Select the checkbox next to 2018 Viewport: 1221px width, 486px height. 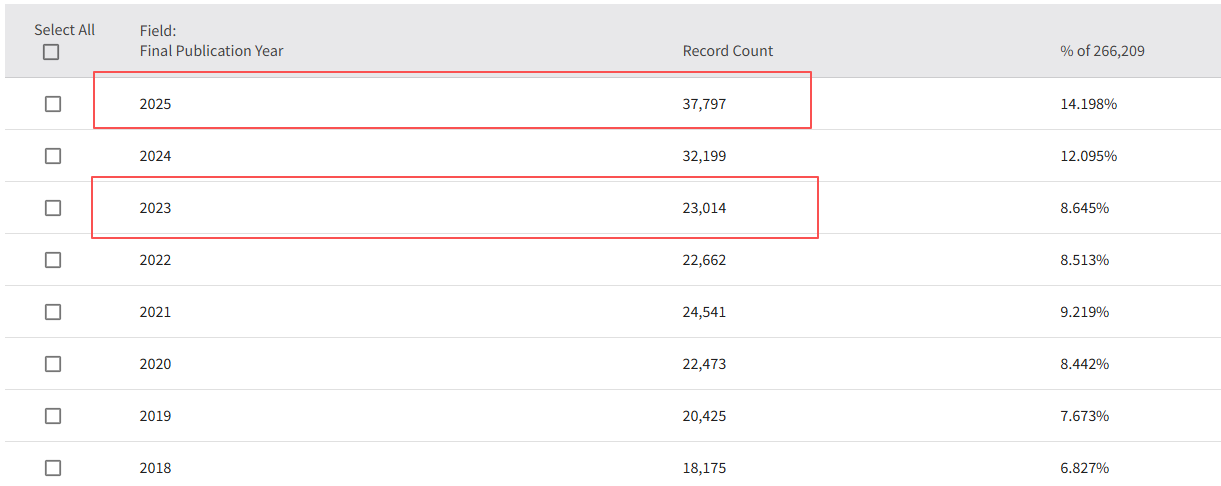[x=53, y=468]
